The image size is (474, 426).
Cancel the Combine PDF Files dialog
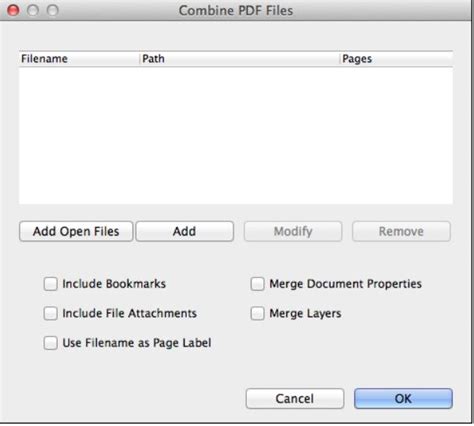295,399
